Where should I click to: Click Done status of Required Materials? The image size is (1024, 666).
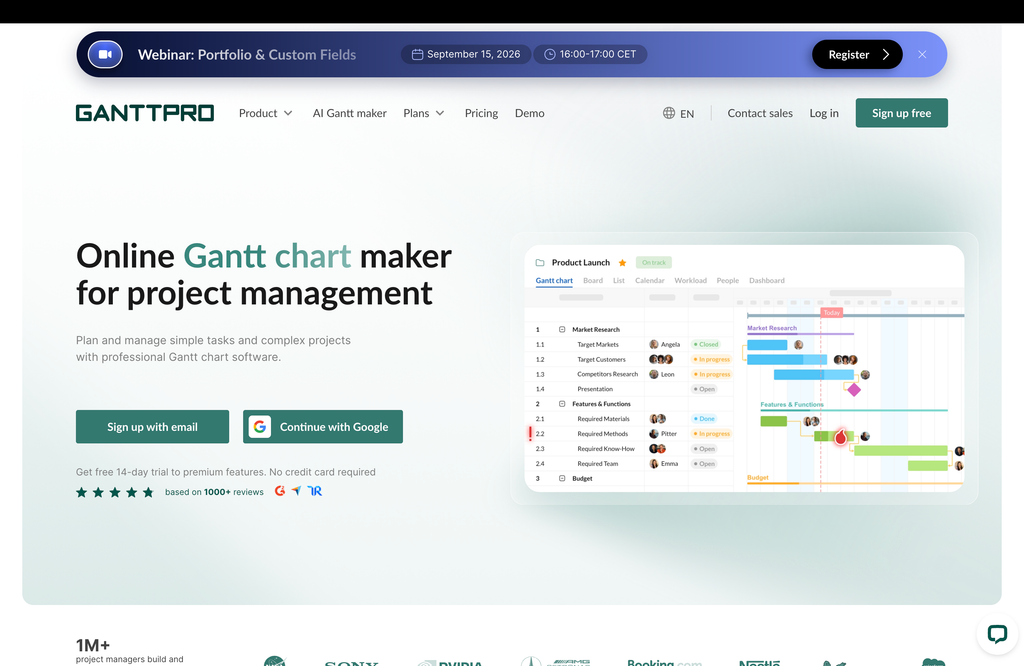click(705, 419)
